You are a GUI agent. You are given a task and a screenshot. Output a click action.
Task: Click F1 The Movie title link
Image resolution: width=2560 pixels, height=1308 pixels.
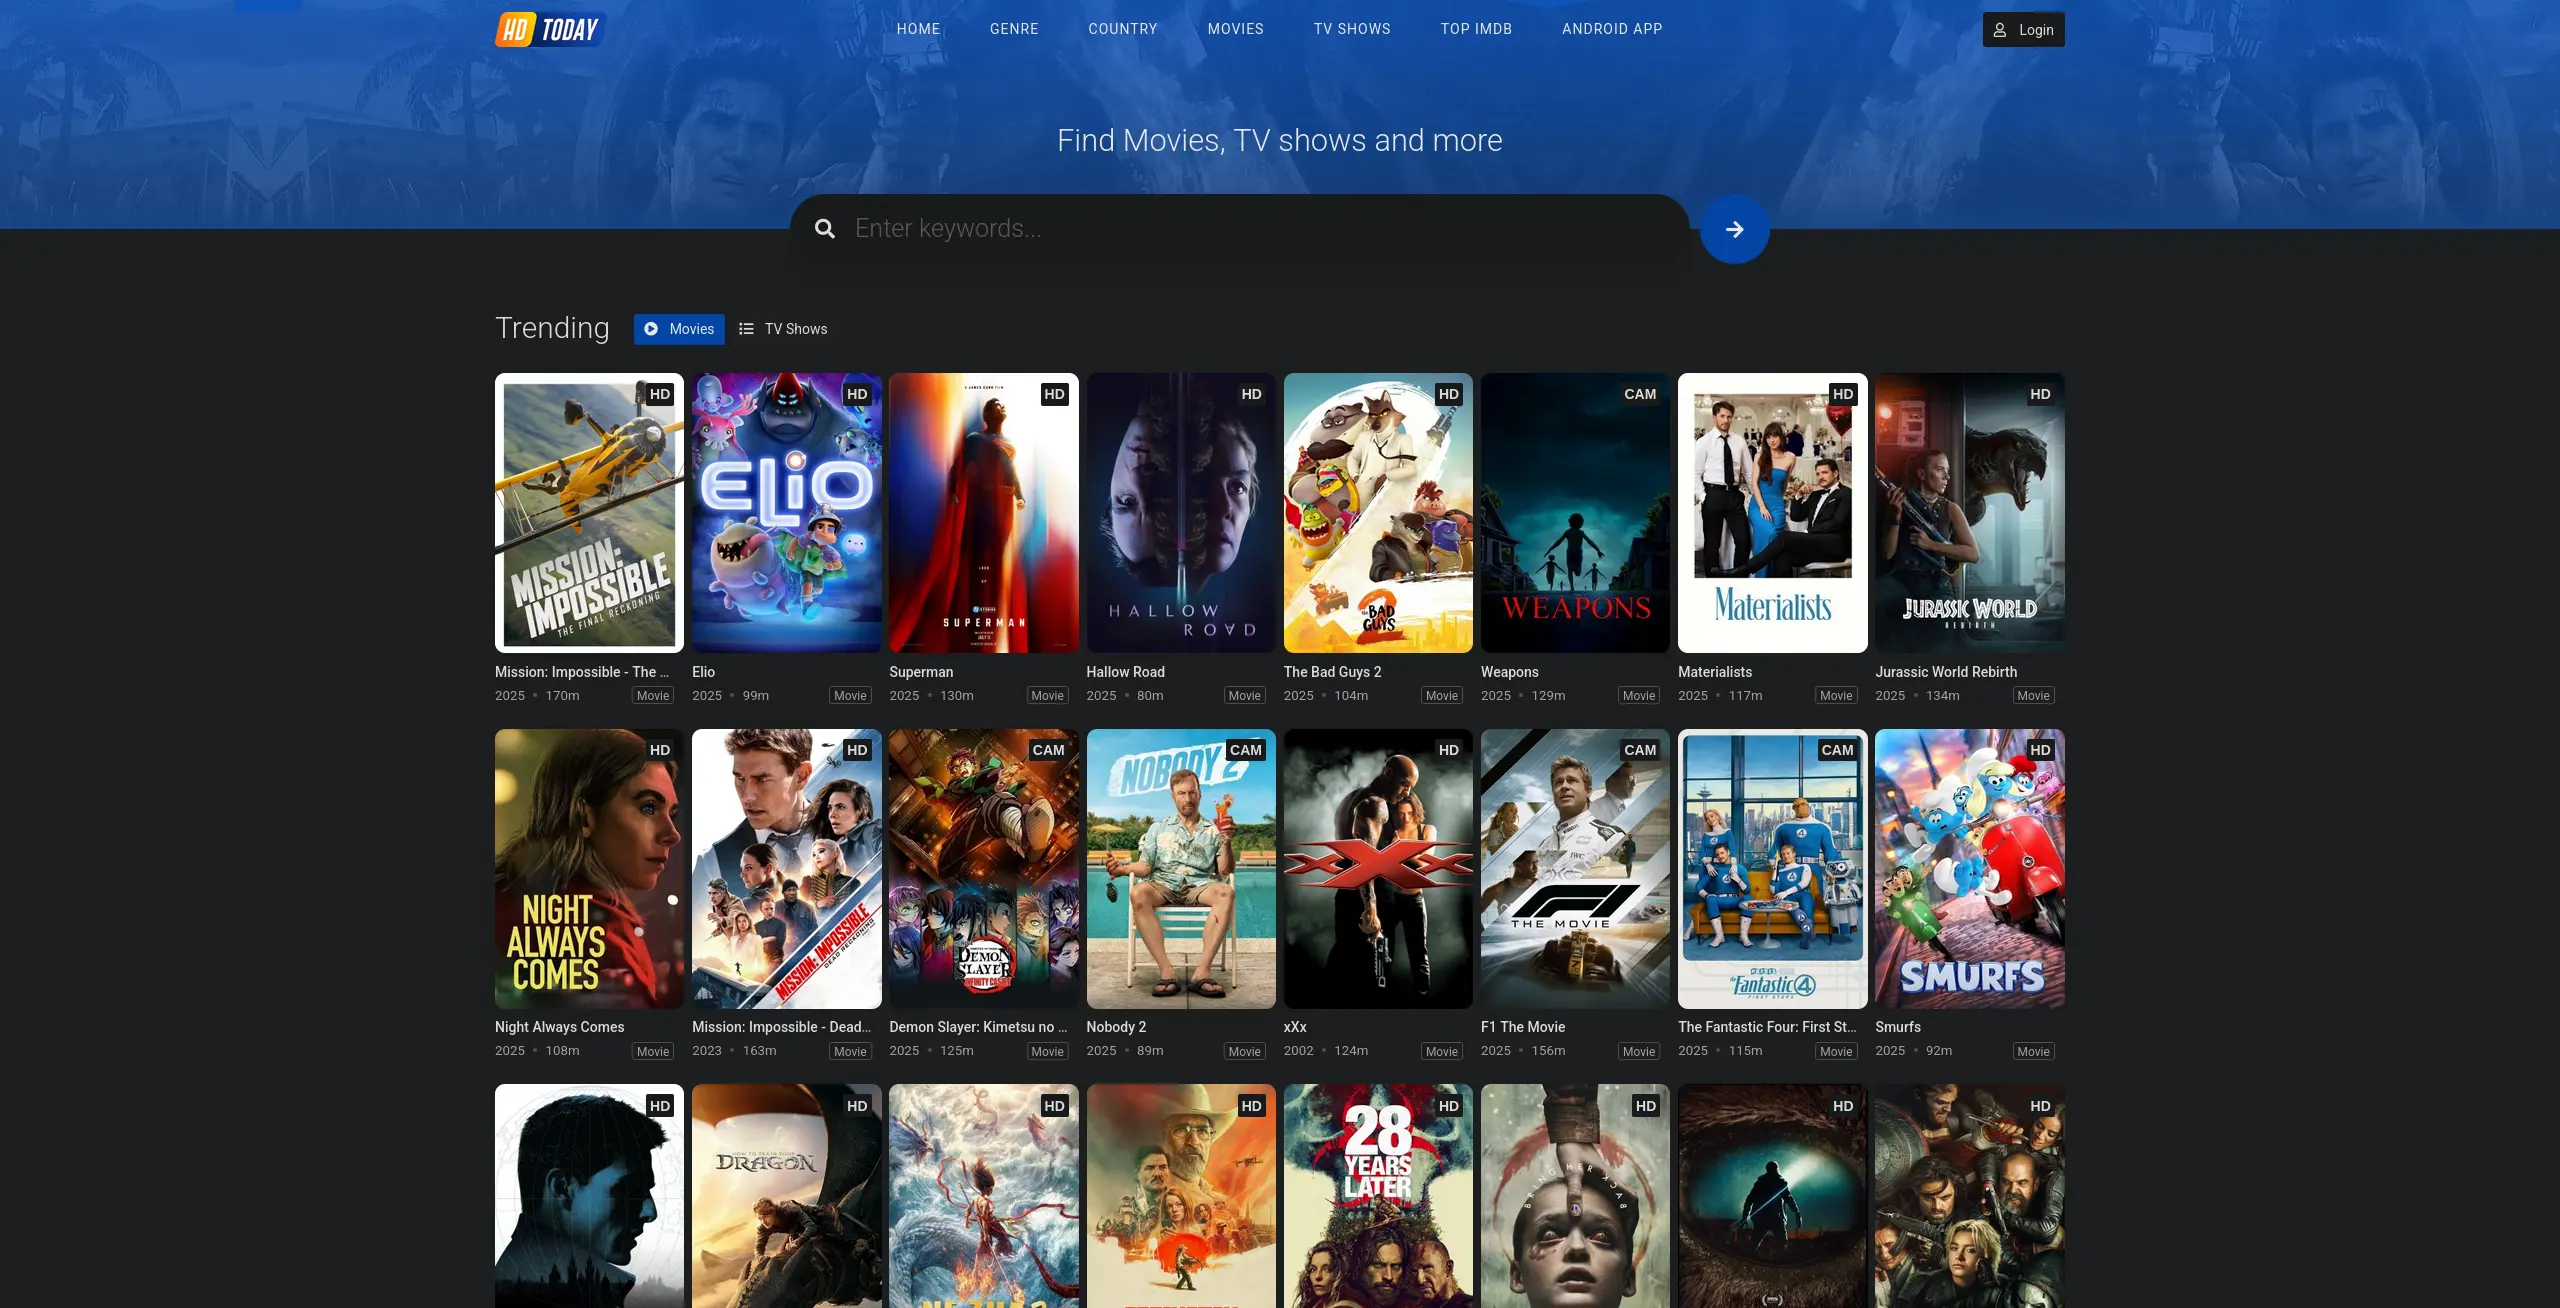1523,1027
